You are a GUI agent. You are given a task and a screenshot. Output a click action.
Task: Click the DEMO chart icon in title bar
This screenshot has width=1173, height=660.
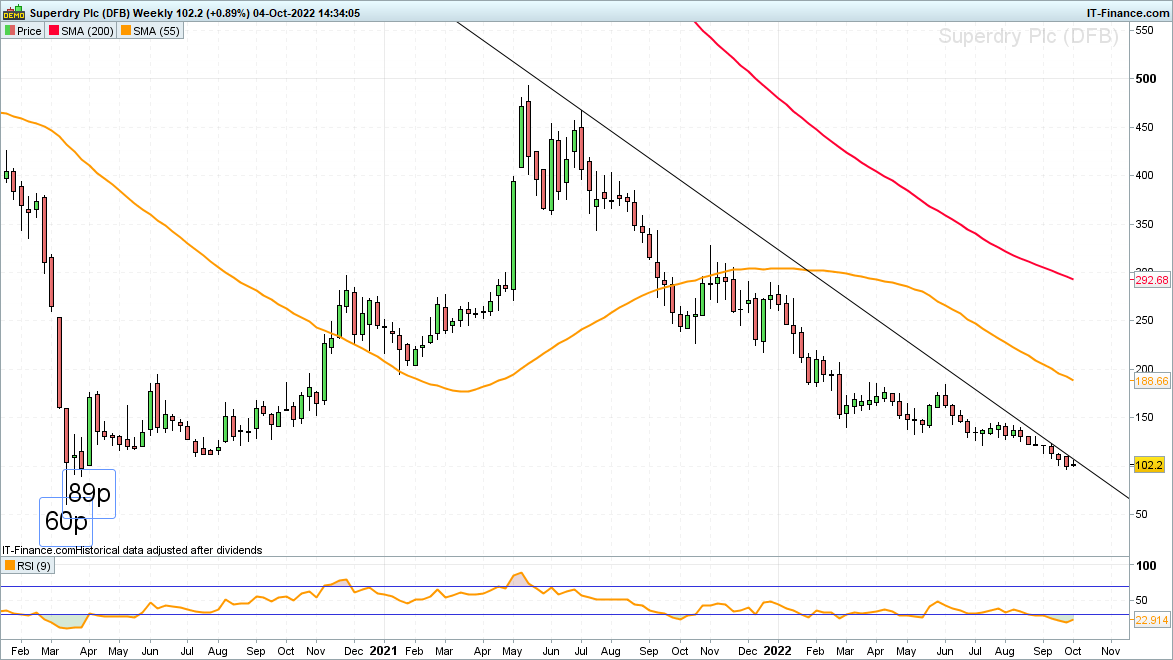(x=13, y=13)
